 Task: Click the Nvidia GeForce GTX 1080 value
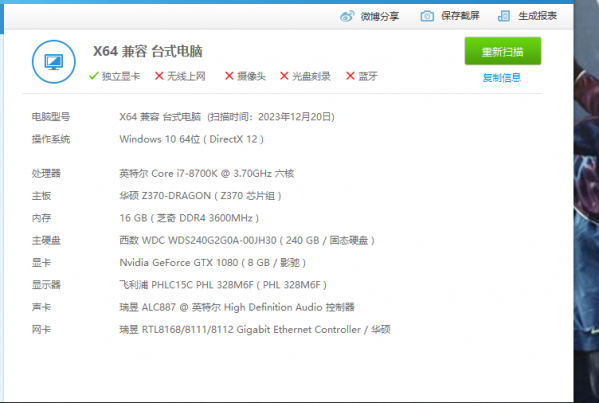pos(213,263)
